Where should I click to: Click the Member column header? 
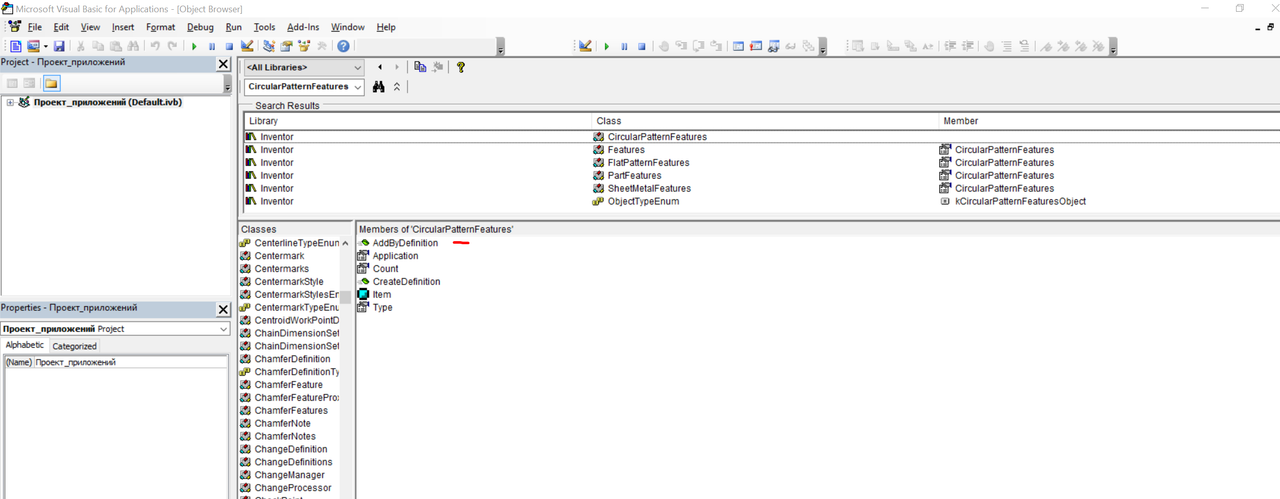pyautogui.click(x=1109, y=121)
